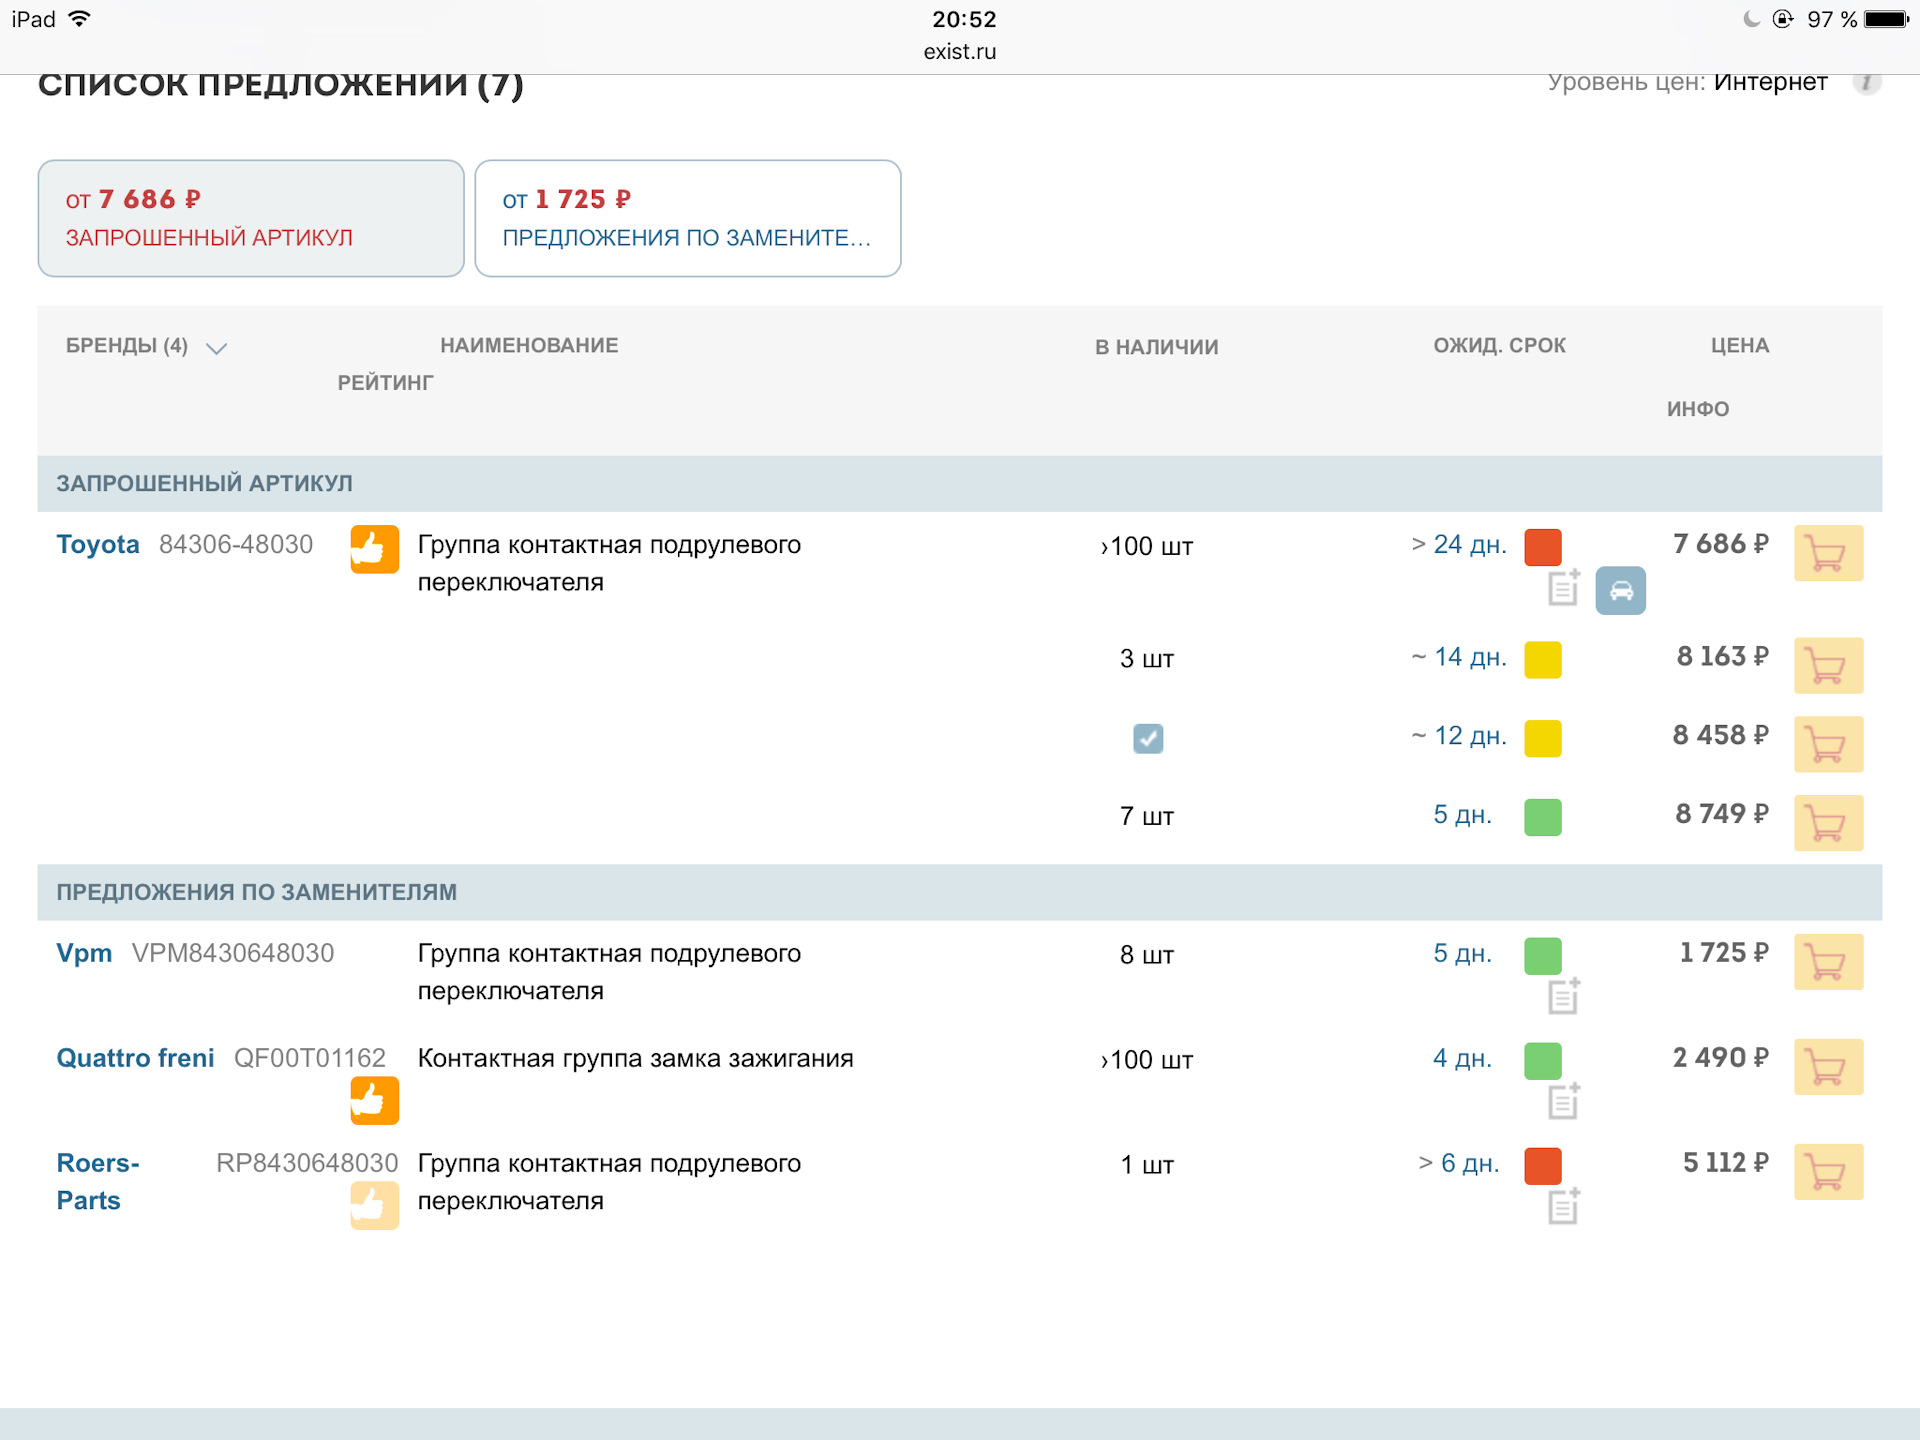
Task: Click '5 дн.' term in Vpm row
Action: tap(1462, 953)
